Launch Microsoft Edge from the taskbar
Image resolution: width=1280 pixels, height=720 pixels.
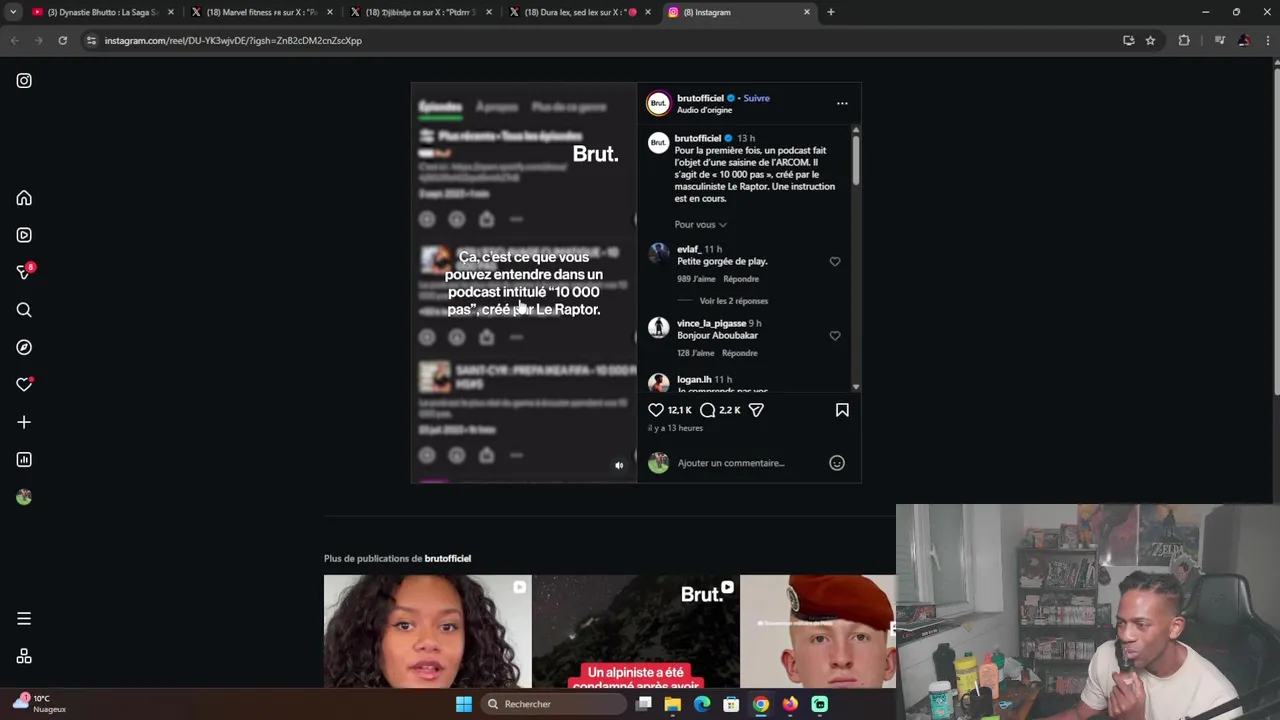pos(702,704)
